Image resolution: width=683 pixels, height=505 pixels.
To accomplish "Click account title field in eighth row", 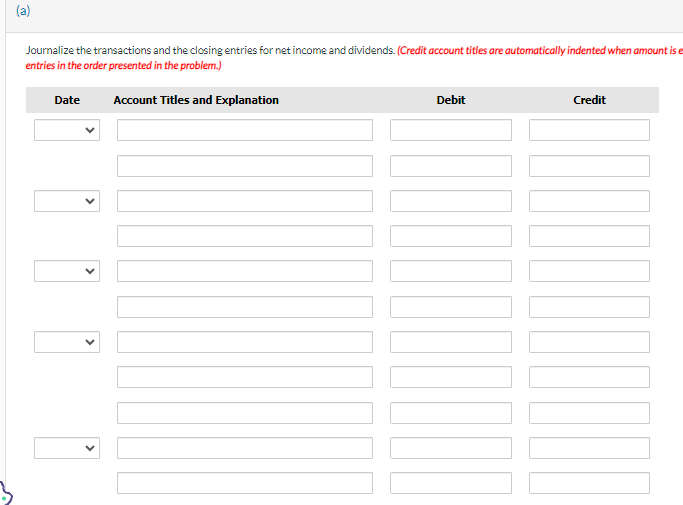I will coord(245,377).
